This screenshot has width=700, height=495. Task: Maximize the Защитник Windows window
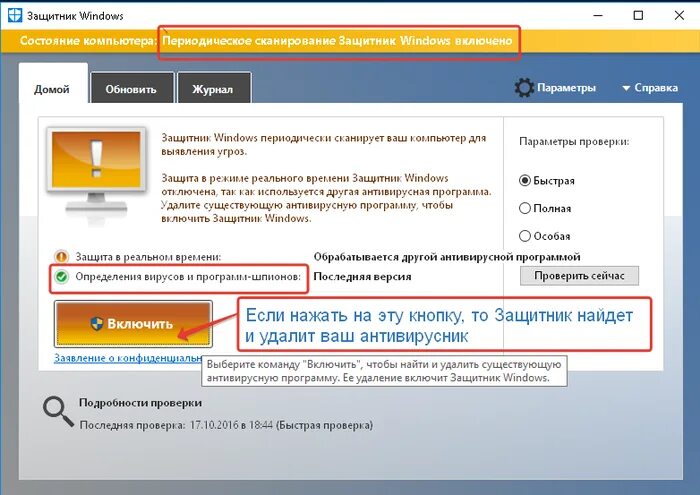click(x=638, y=16)
